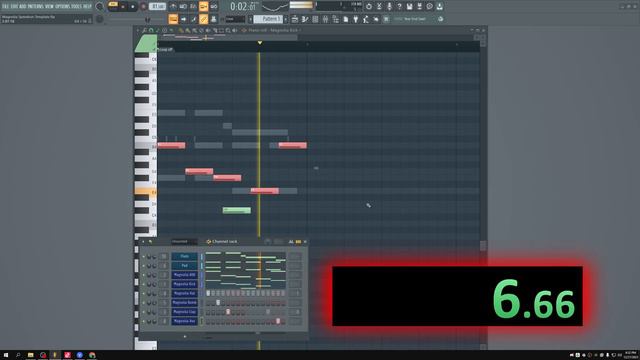
Task: Render the project as audio file icon
Action: point(419,7)
